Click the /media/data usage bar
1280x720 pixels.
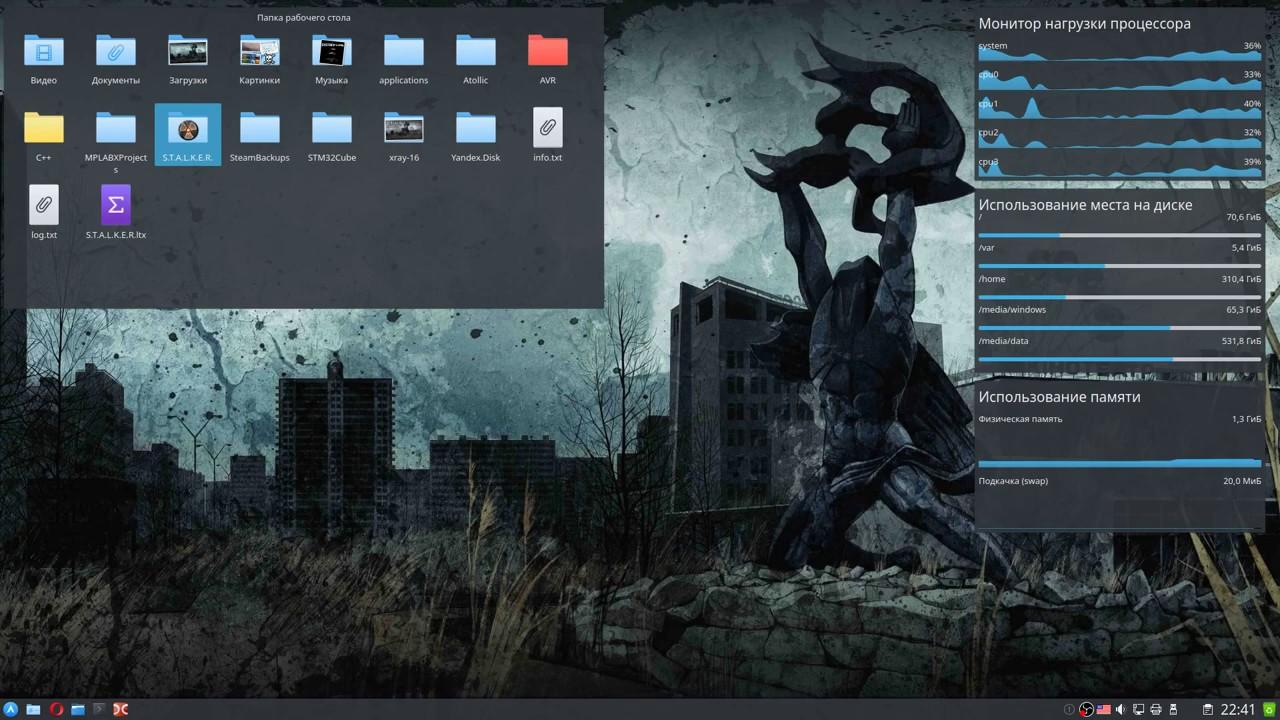(x=1120, y=359)
